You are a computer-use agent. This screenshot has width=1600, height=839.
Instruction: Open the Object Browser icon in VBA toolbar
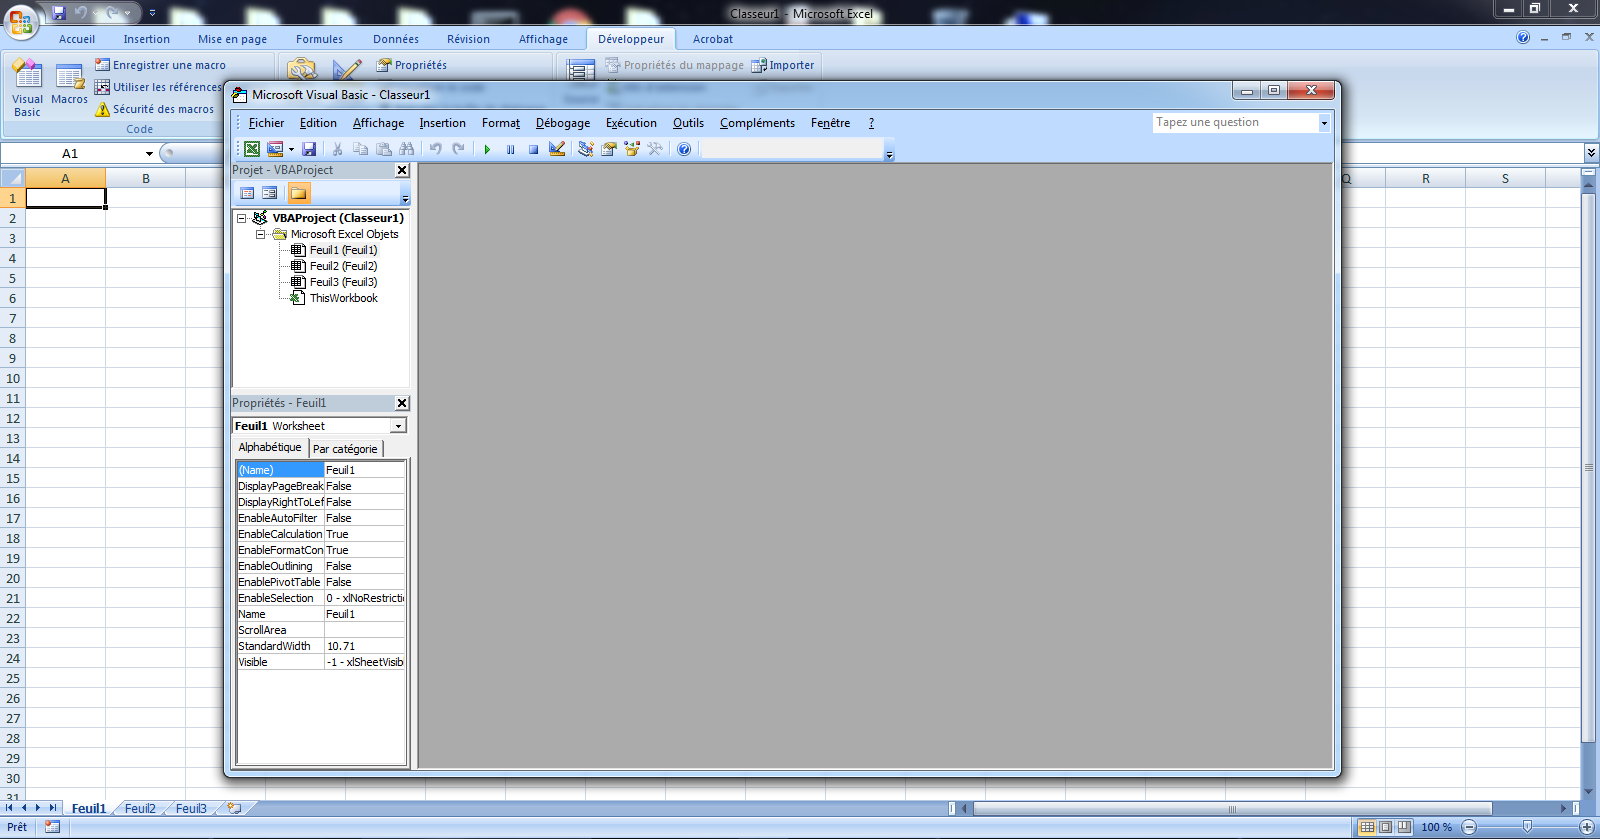(632, 149)
